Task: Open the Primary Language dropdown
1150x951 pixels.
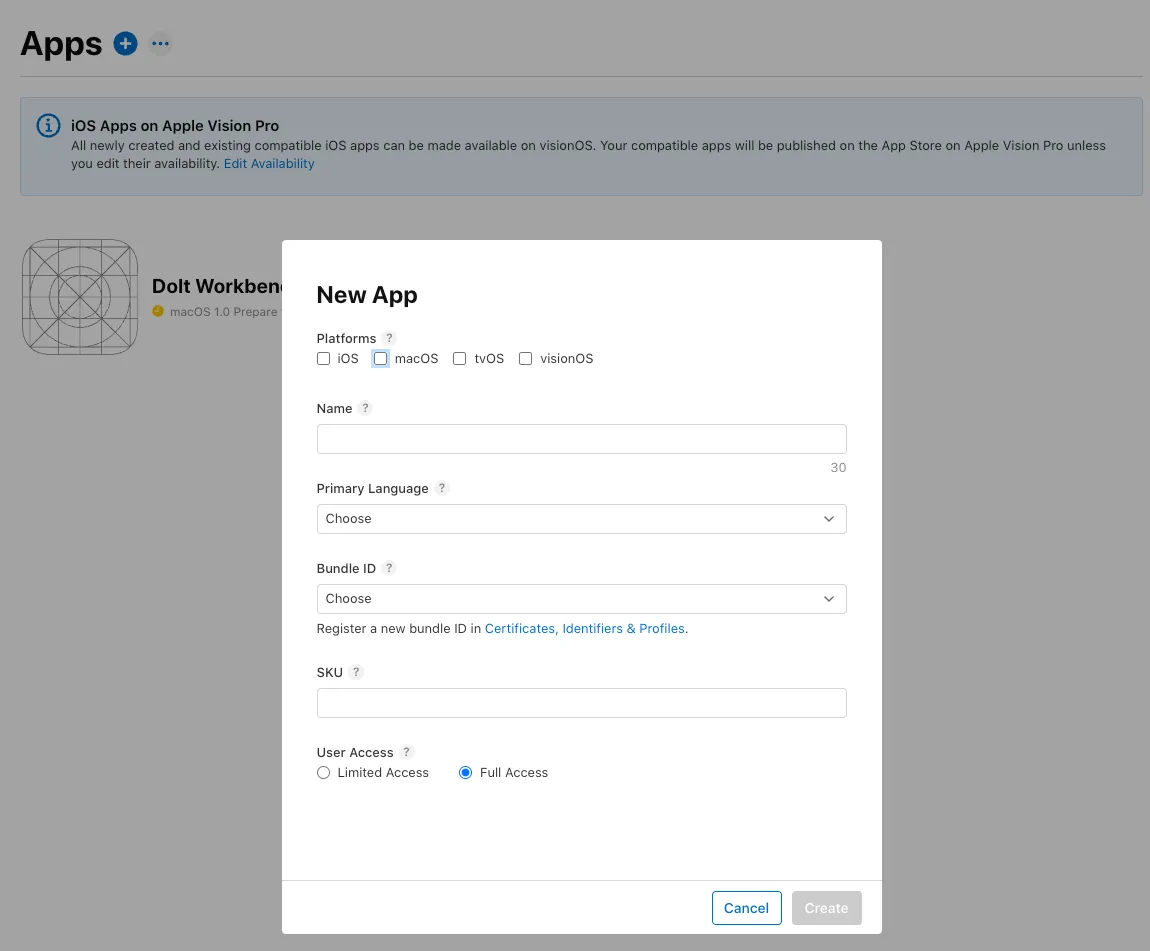Action: (x=582, y=518)
